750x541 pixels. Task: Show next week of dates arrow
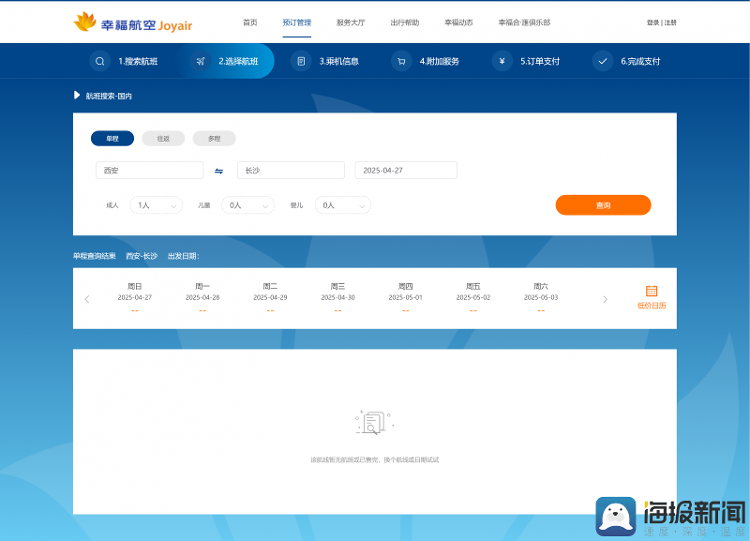[605, 299]
